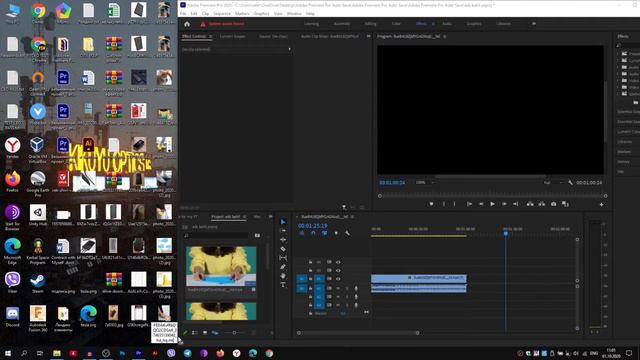Click Go to Out point button

(x=516, y=204)
